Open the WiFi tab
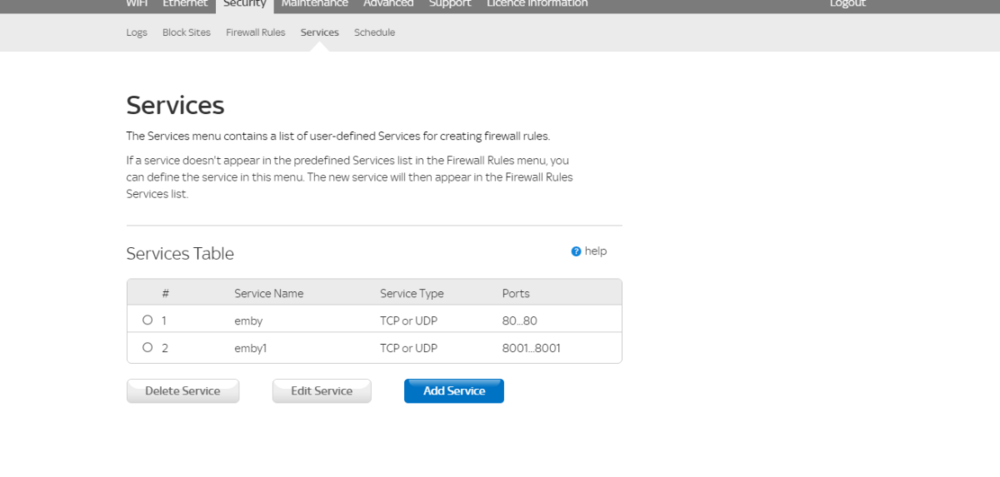Screen dimensions: 1000x477 [x=136, y=4]
